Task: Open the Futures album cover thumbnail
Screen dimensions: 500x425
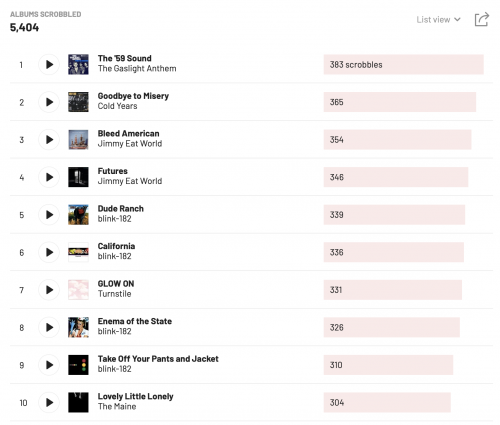Action: click(78, 177)
